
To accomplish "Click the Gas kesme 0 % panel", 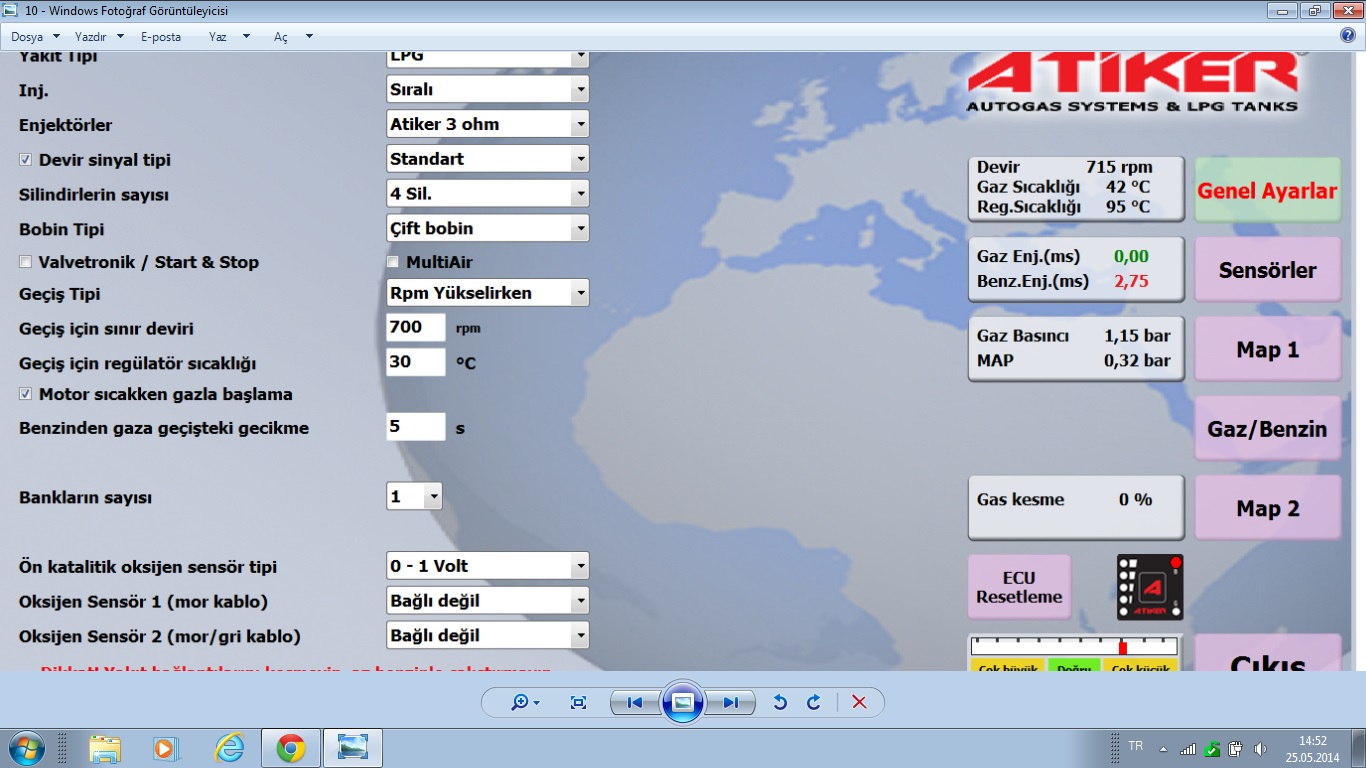I will tap(1075, 507).
